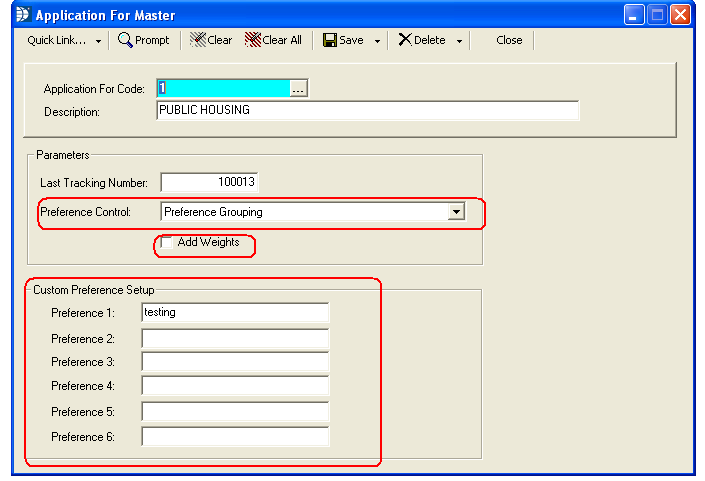This screenshot has width=705, height=481.
Task: Select the Preference 6 text field
Action: [x=235, y=436]
